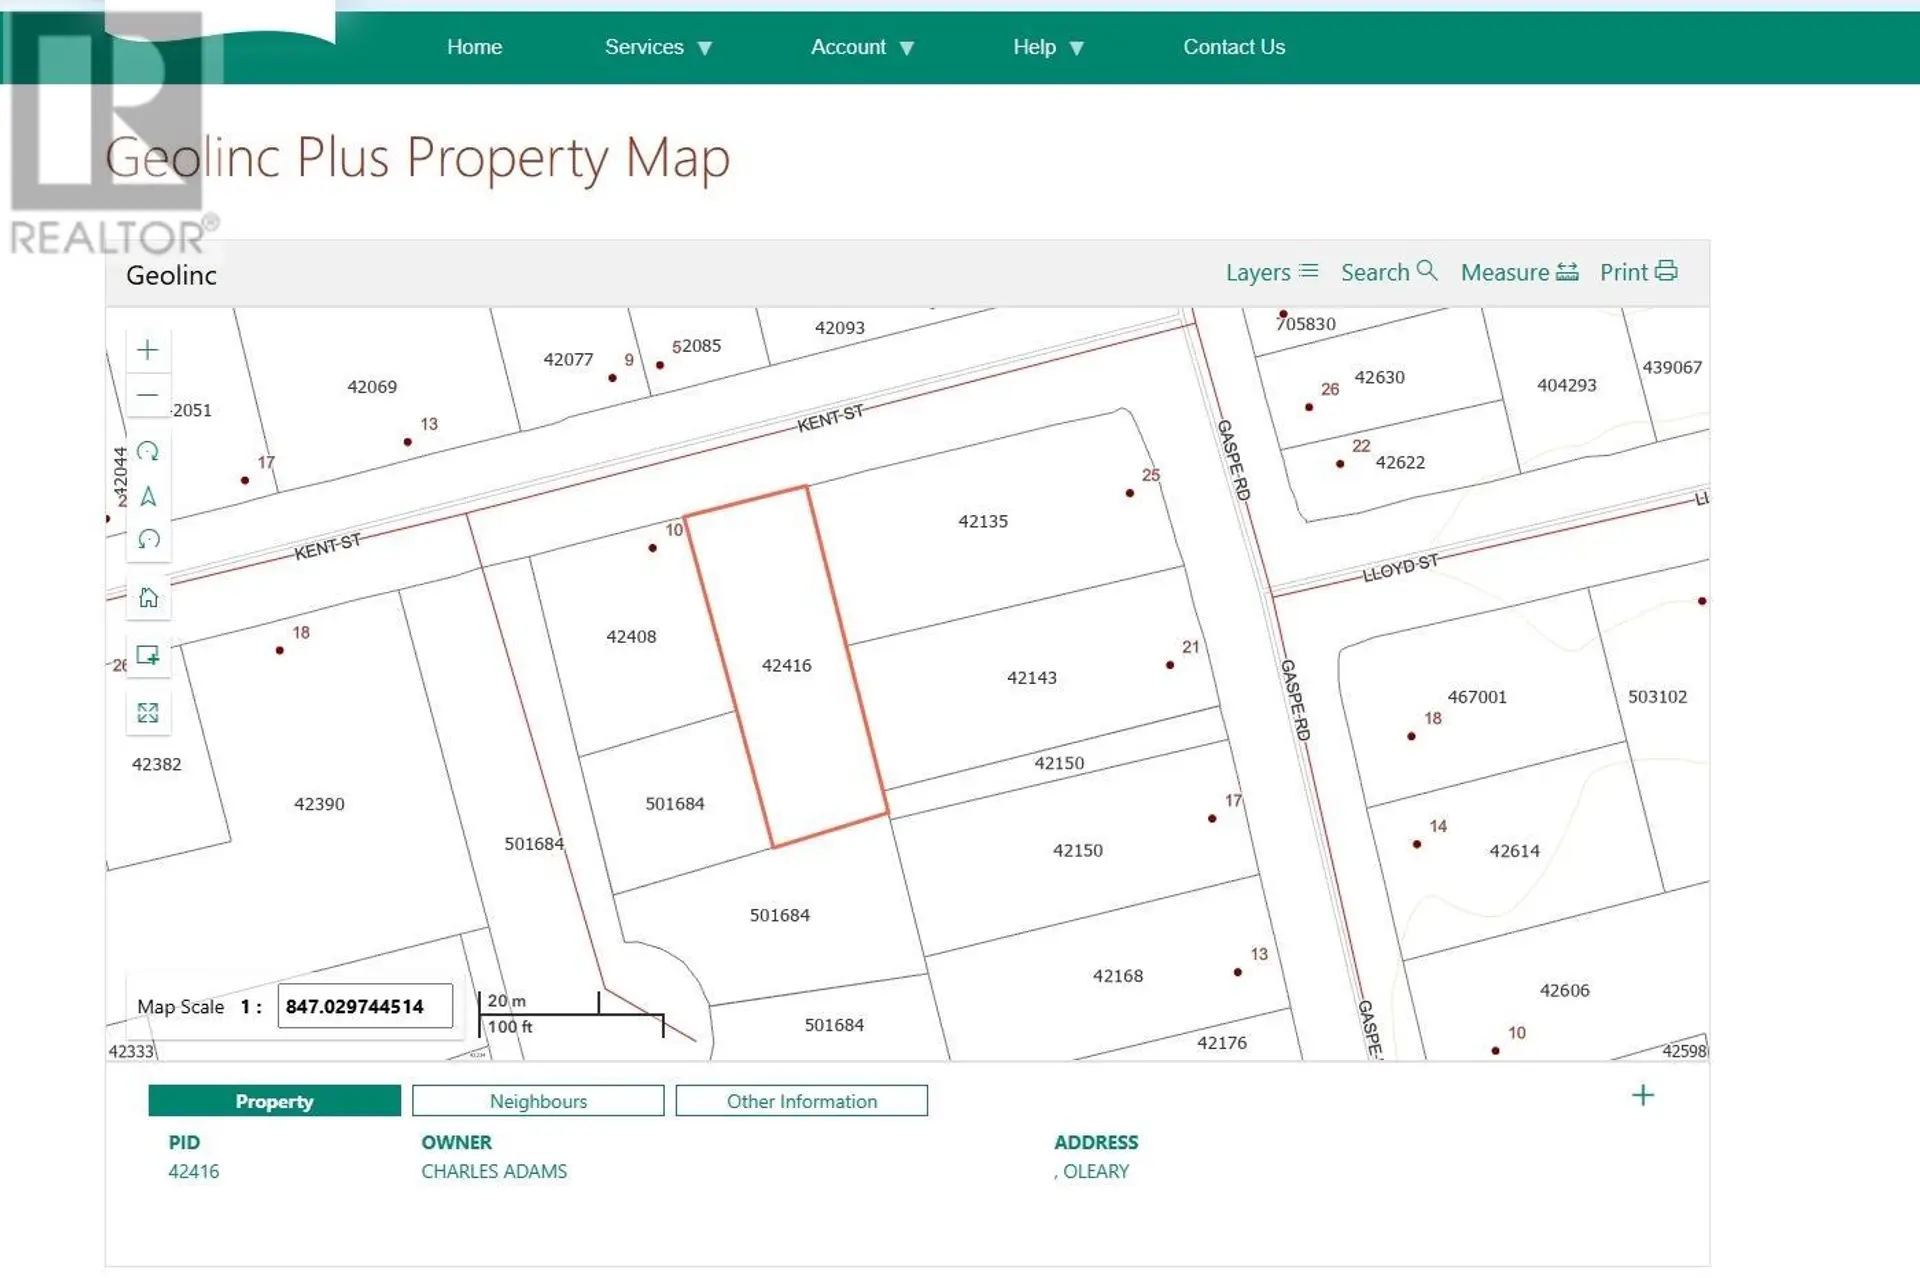Activate the fullscreen map view tool

click(148, 713)
